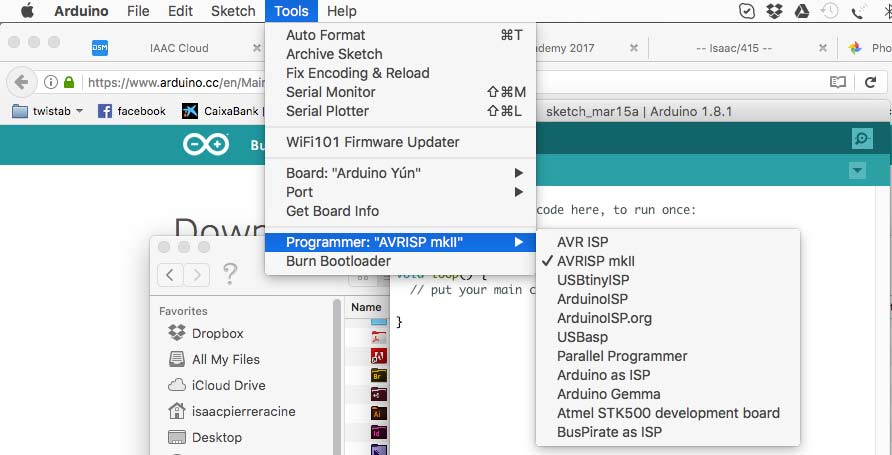
Task: Open the tab dropdown arrow in Arduino IDE
Action: (x=857, y=171)
